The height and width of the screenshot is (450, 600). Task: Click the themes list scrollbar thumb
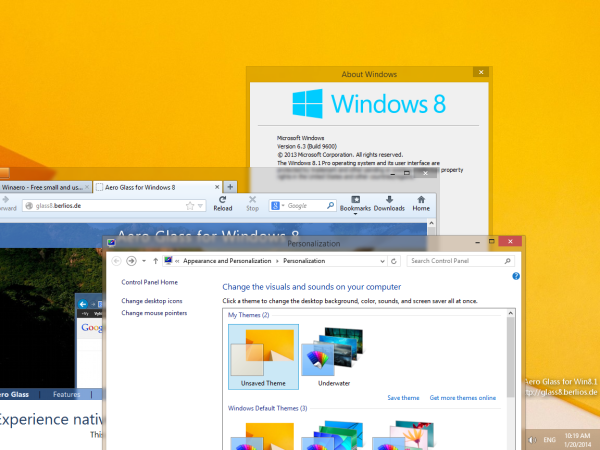click(x=510, y=357)
